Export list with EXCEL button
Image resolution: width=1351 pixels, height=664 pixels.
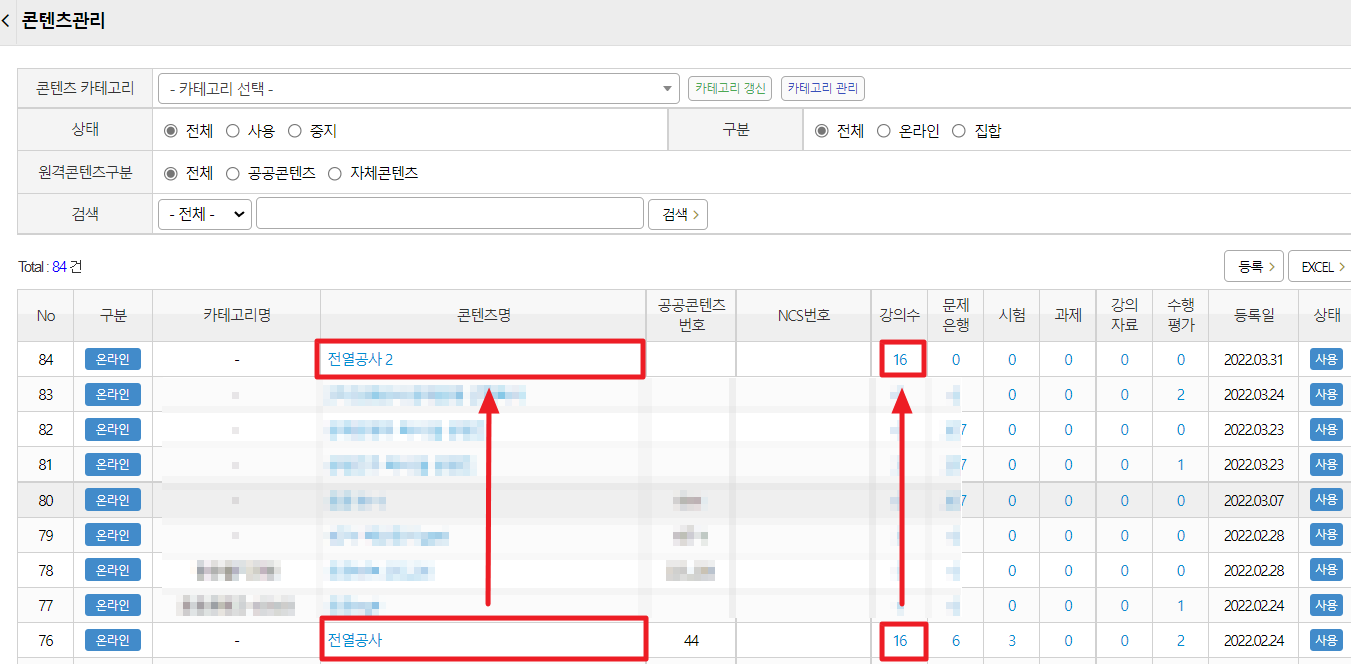(1320, 267)
